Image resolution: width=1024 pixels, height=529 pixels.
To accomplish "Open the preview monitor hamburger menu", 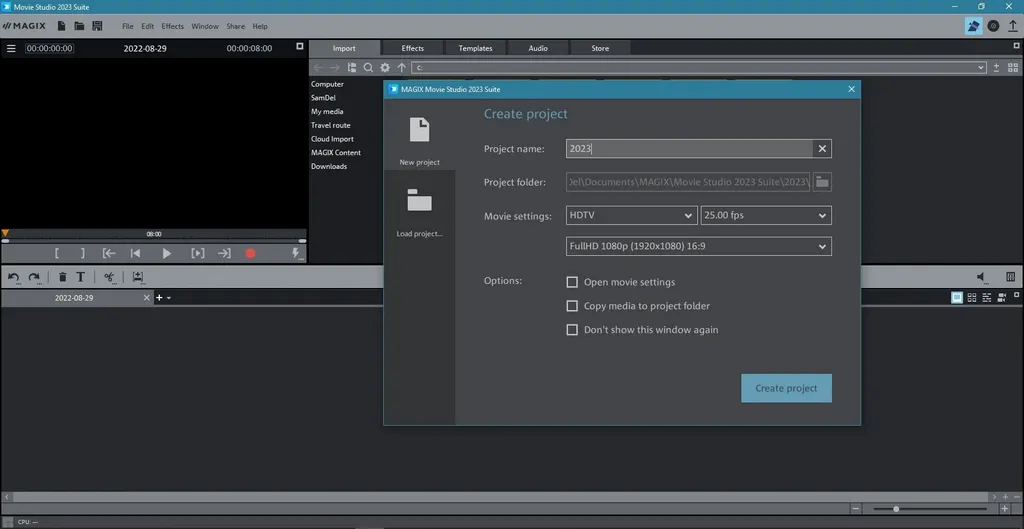I will click(11, 48).
